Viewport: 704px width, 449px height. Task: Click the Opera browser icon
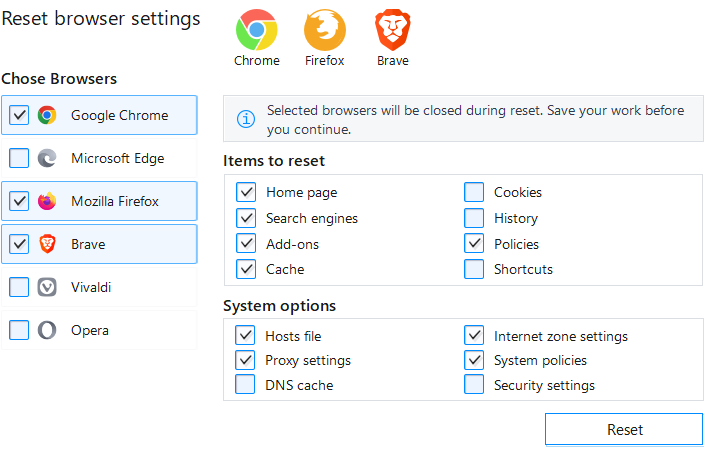pos(47,330)
